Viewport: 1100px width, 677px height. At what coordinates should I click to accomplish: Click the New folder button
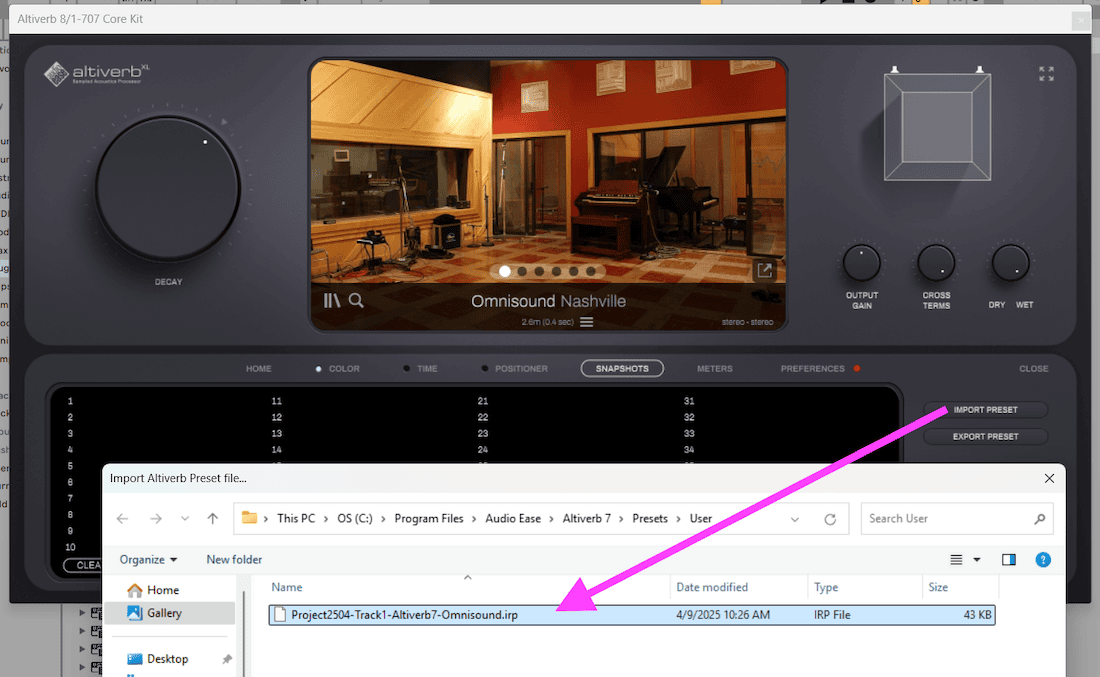pos(234,559)
